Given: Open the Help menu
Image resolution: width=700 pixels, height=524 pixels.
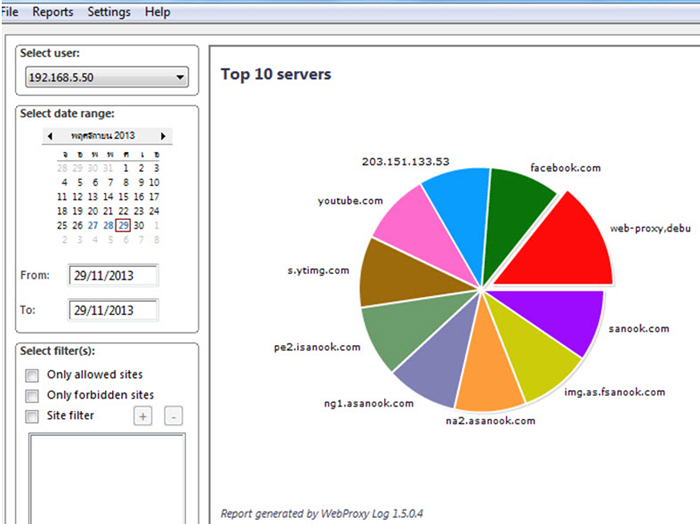Looking at the screenshot, I should click(157, 12).
